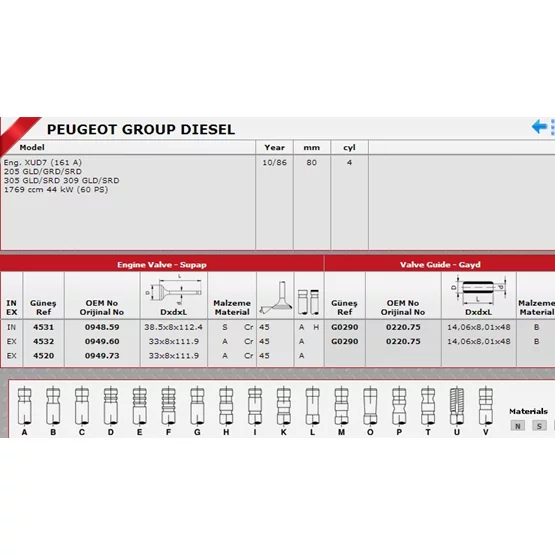
Task: Click dimension 38.5x8x112.4
Action: (173, 327)
